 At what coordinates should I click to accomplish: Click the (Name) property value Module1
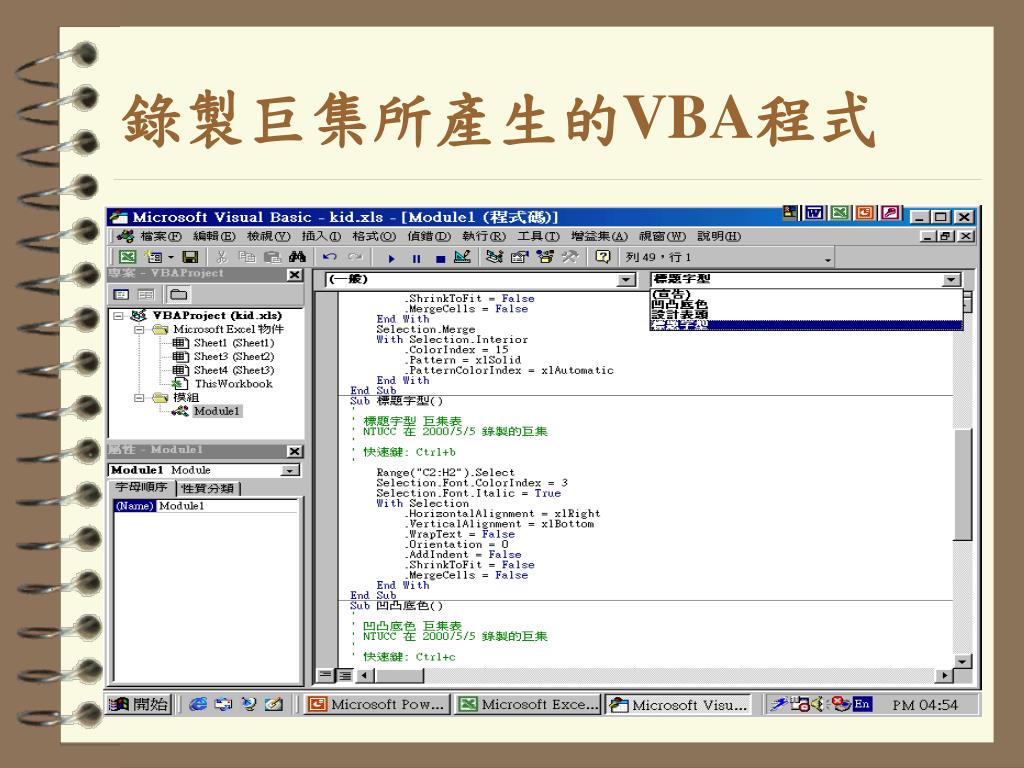[x=227, y=506]
